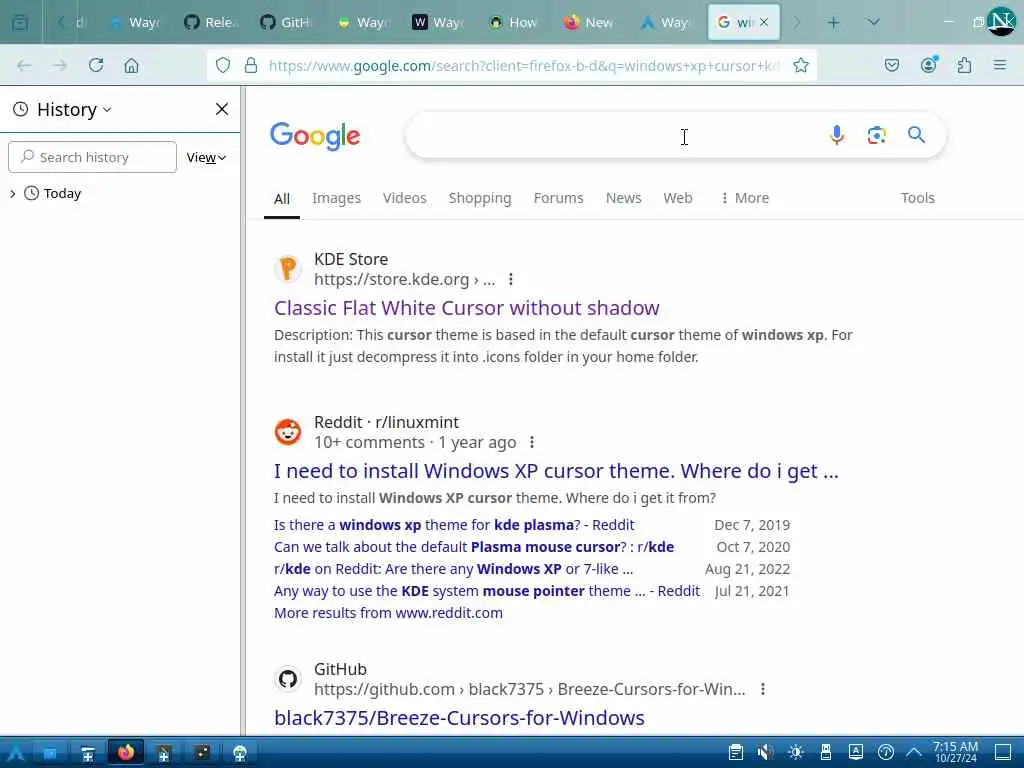Viewport: 1024px width, 768px height.
Task: Close the History sidebar with the X
Action: (222, 109)
